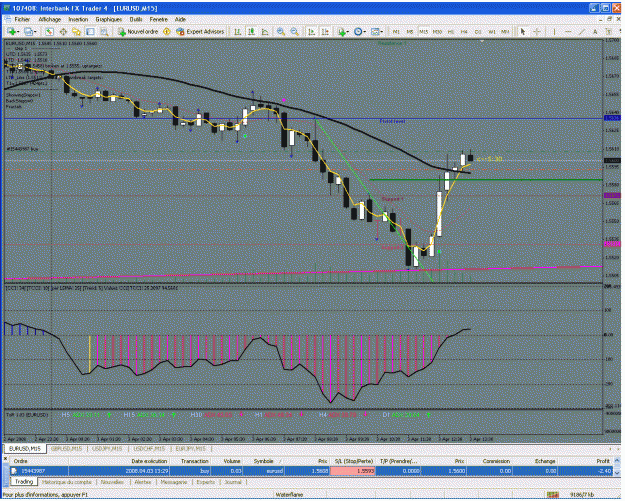Open the Affichage menu
The image size is (625, 501).
click(50, 19)
